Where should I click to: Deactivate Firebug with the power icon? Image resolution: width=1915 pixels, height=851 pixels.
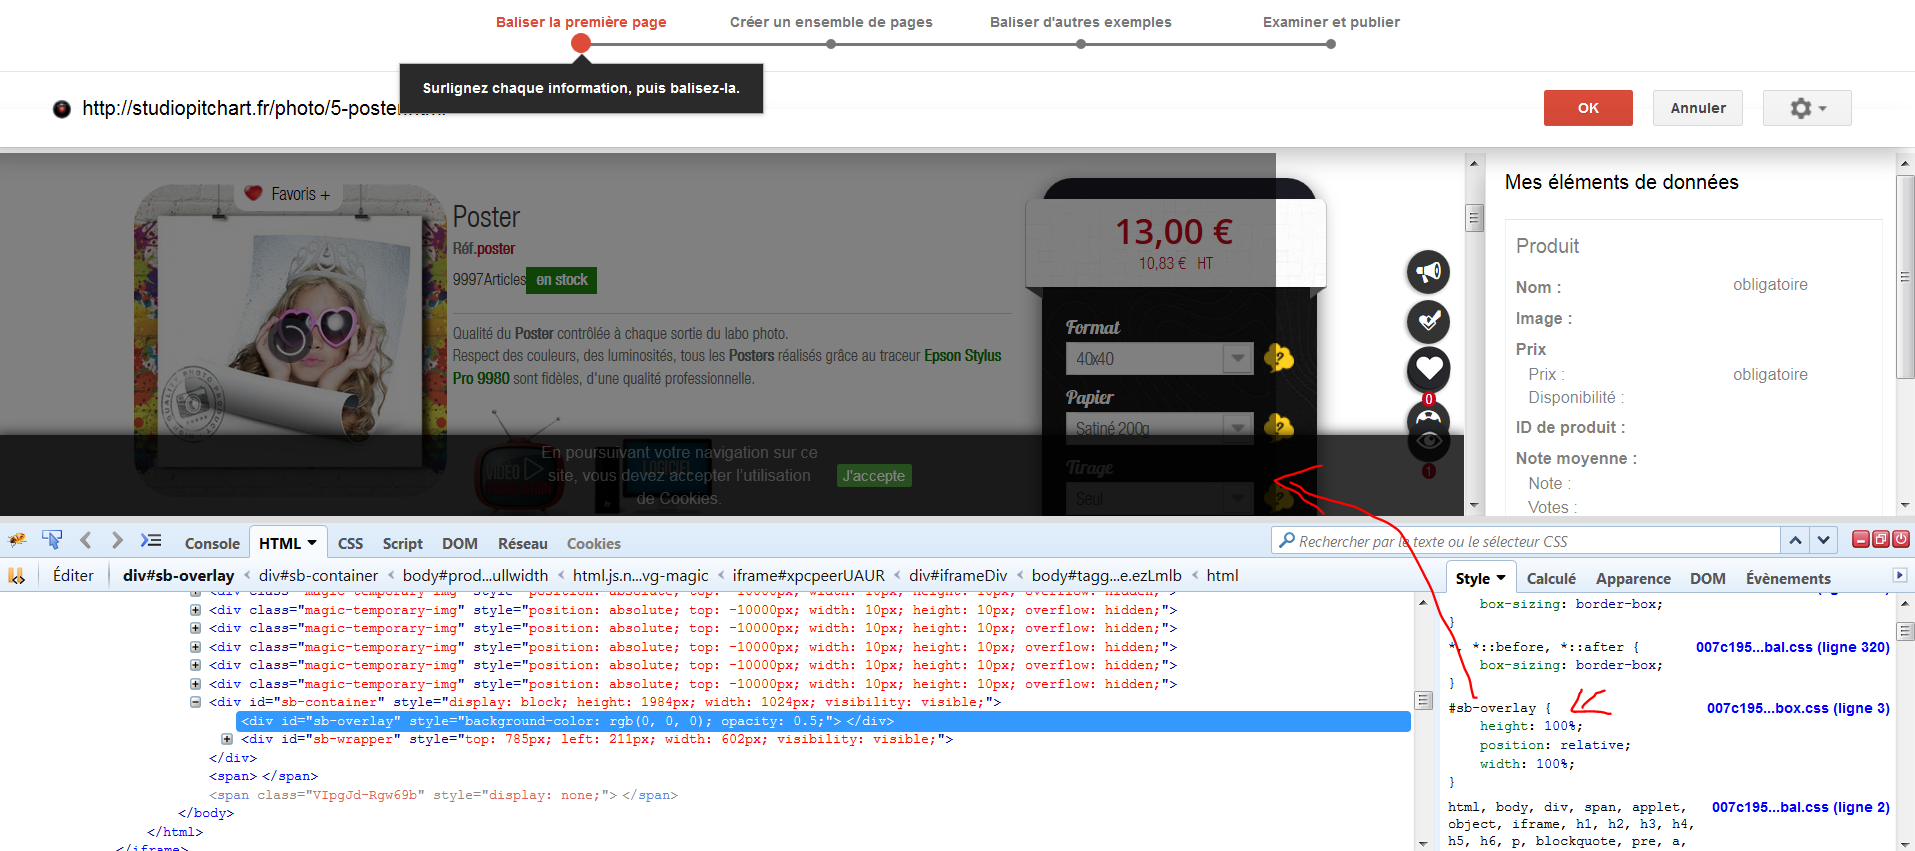1901,539
